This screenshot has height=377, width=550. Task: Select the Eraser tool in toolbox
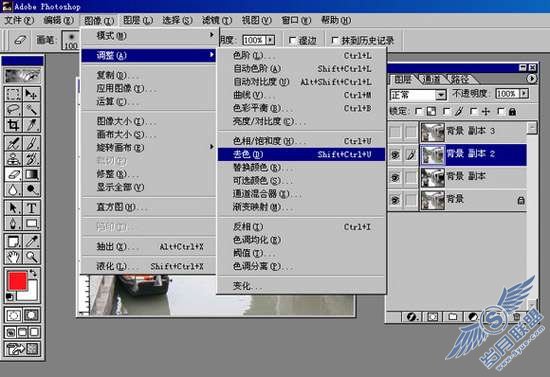coord(13,174)
